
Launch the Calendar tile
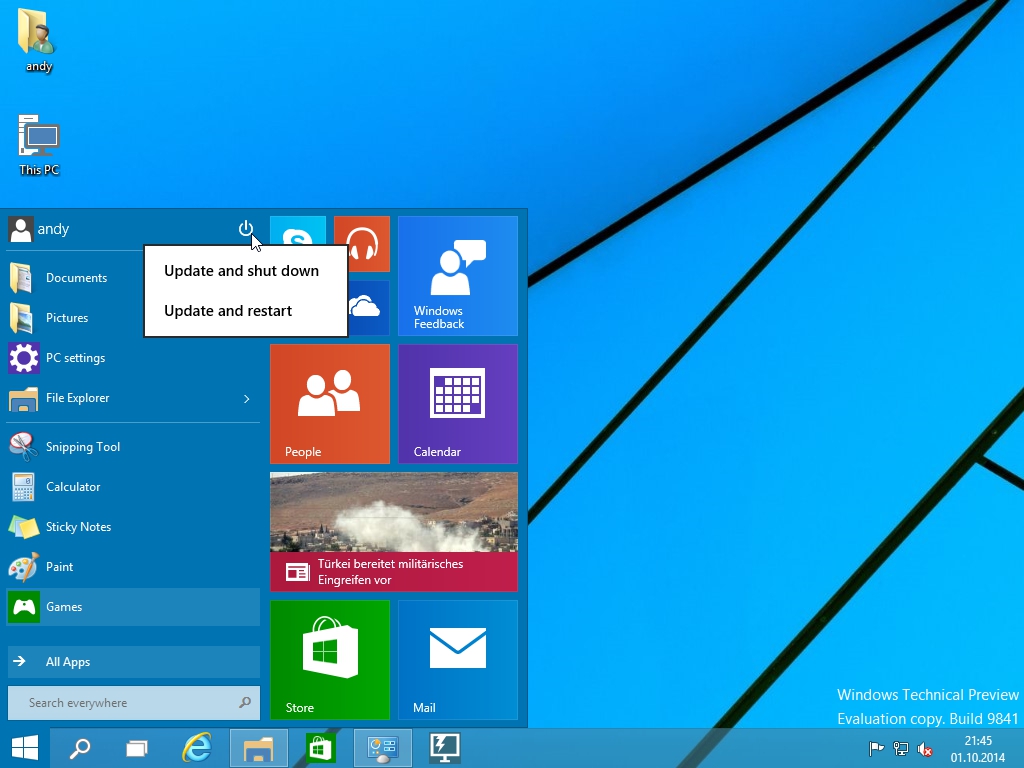458,404
